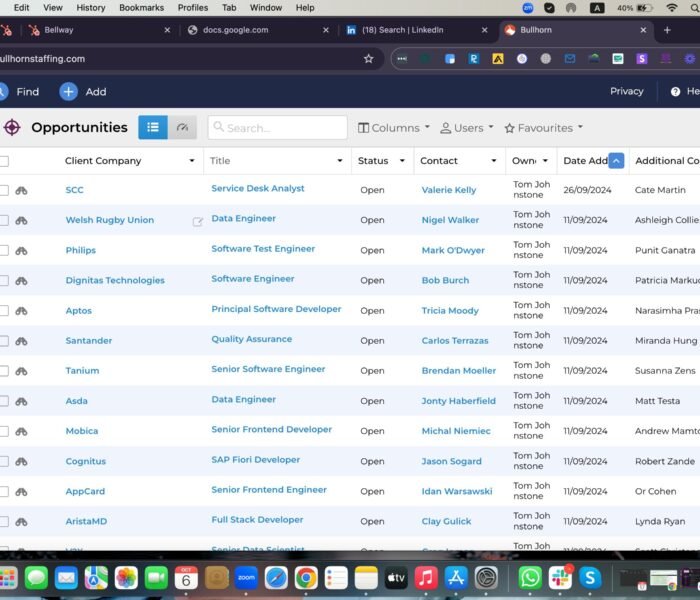Open binoculars preview for Welsh Rugby Union
700x600 pixels.
(21, 221)
